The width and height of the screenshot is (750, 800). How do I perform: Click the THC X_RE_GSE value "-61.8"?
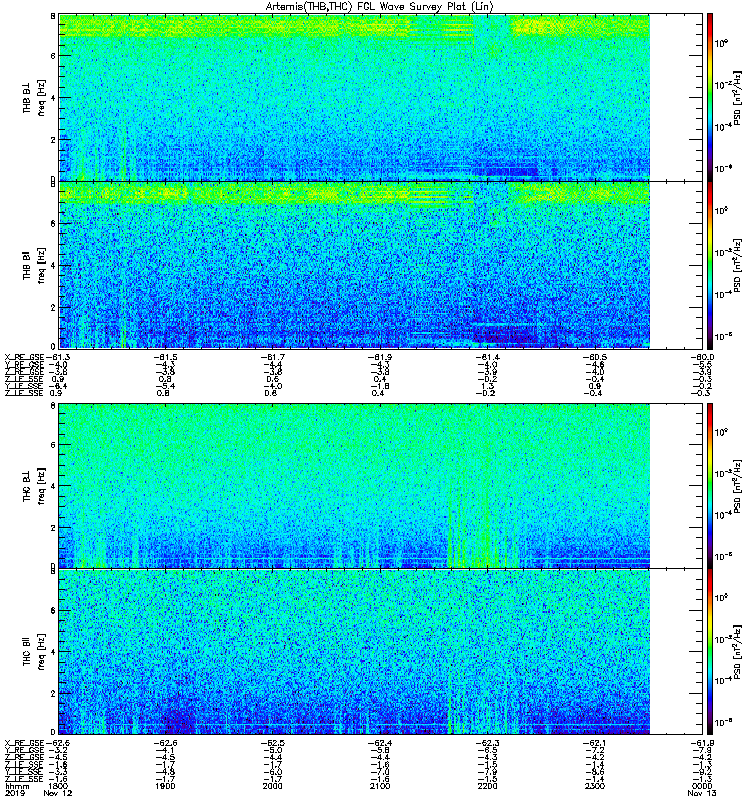click(x=702, y=743)
